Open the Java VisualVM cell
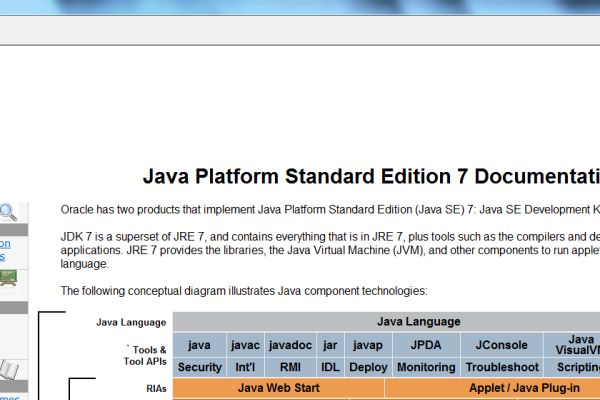 tap(572, 345)
